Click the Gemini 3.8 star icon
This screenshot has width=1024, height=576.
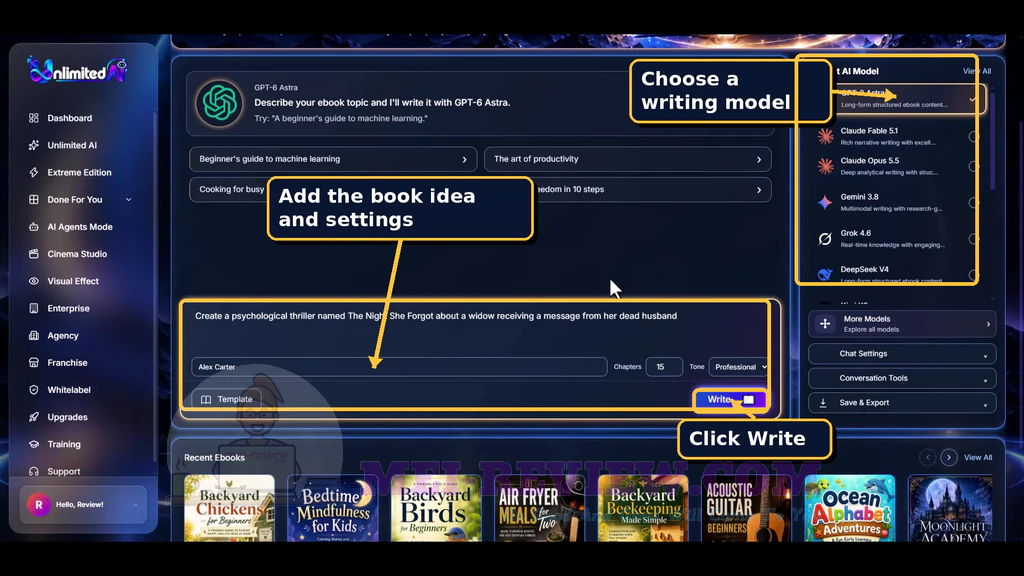coord(825,202)
